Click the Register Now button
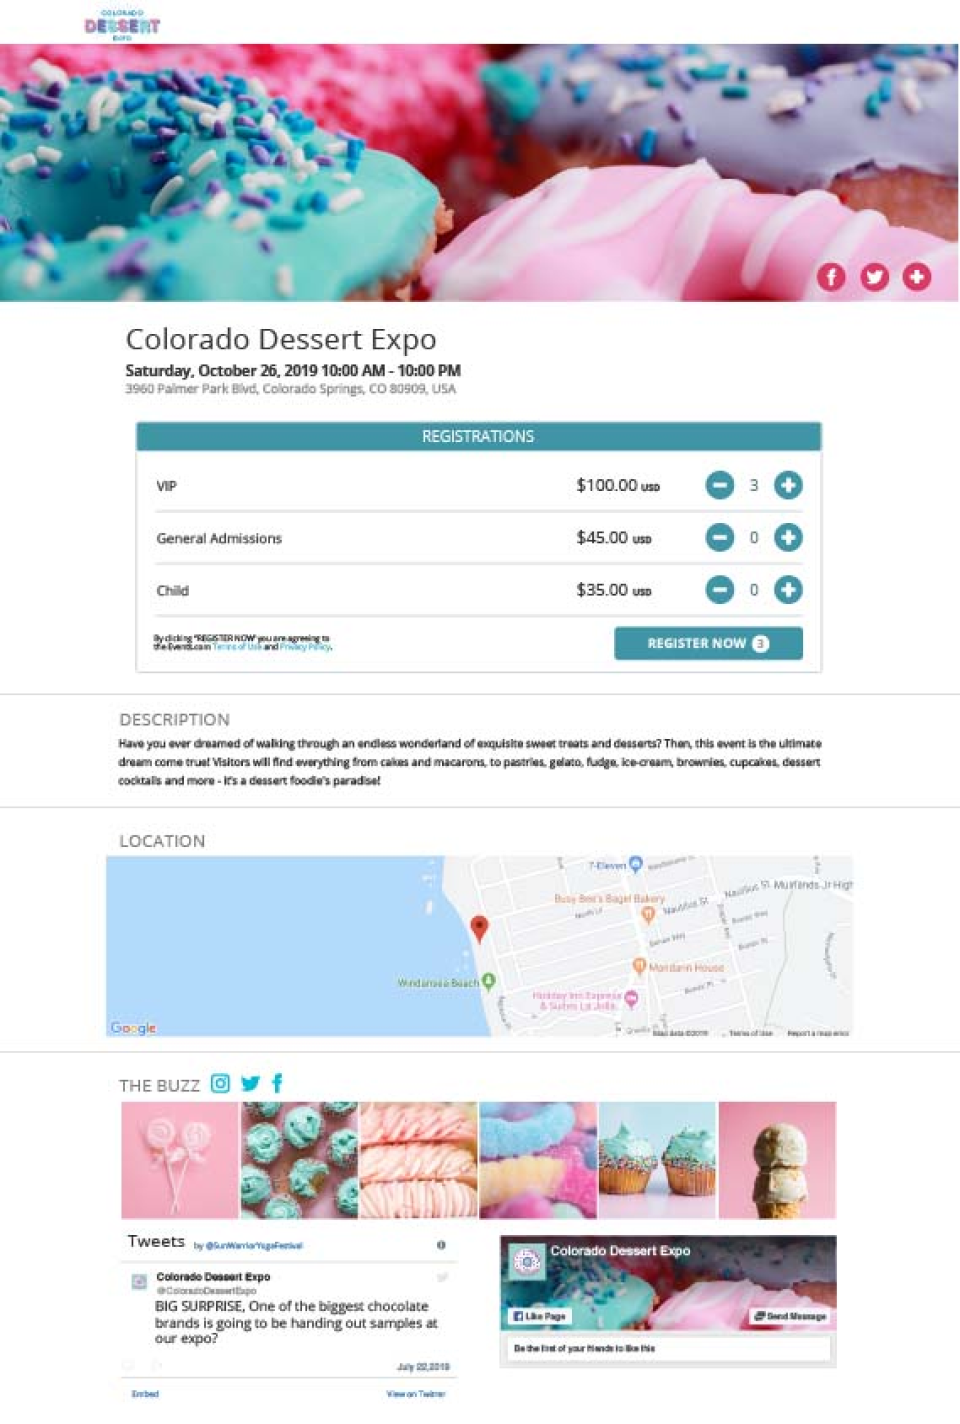 (708, 643)
